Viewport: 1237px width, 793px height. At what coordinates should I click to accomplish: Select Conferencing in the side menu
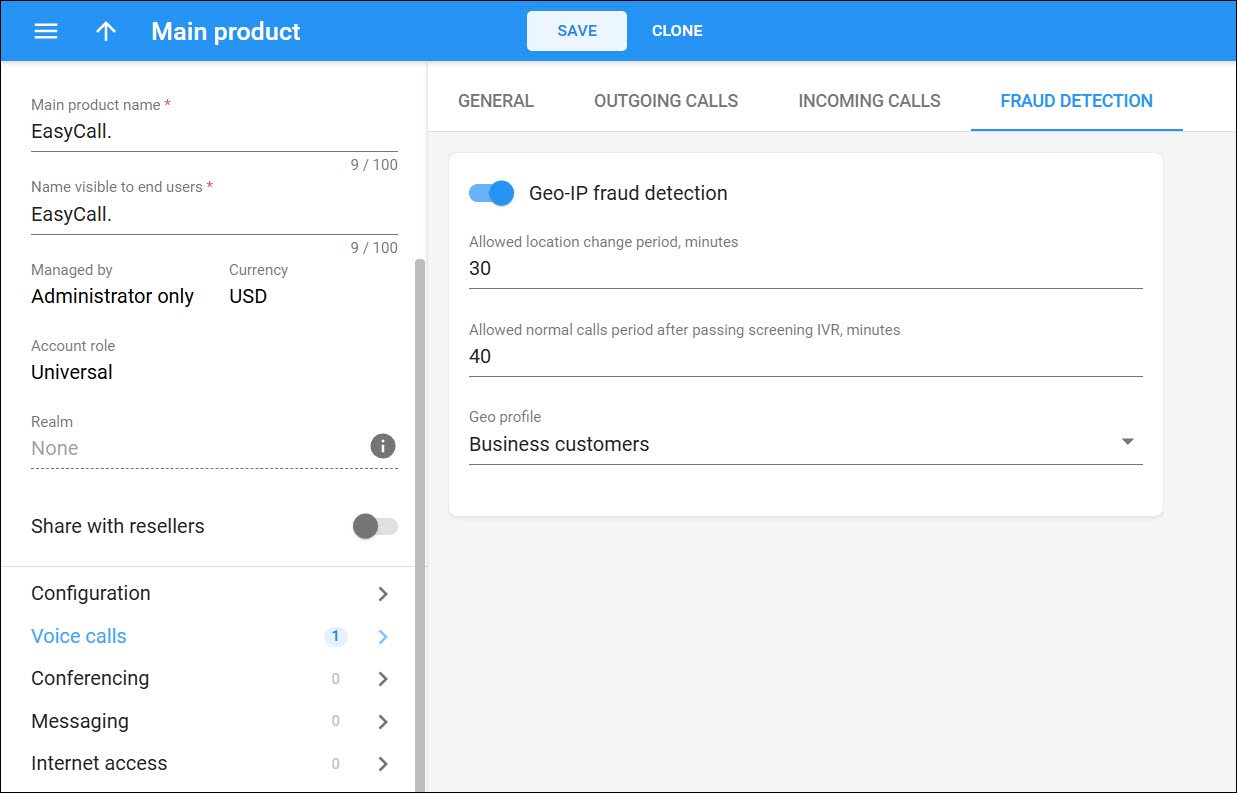pos(90,678)
